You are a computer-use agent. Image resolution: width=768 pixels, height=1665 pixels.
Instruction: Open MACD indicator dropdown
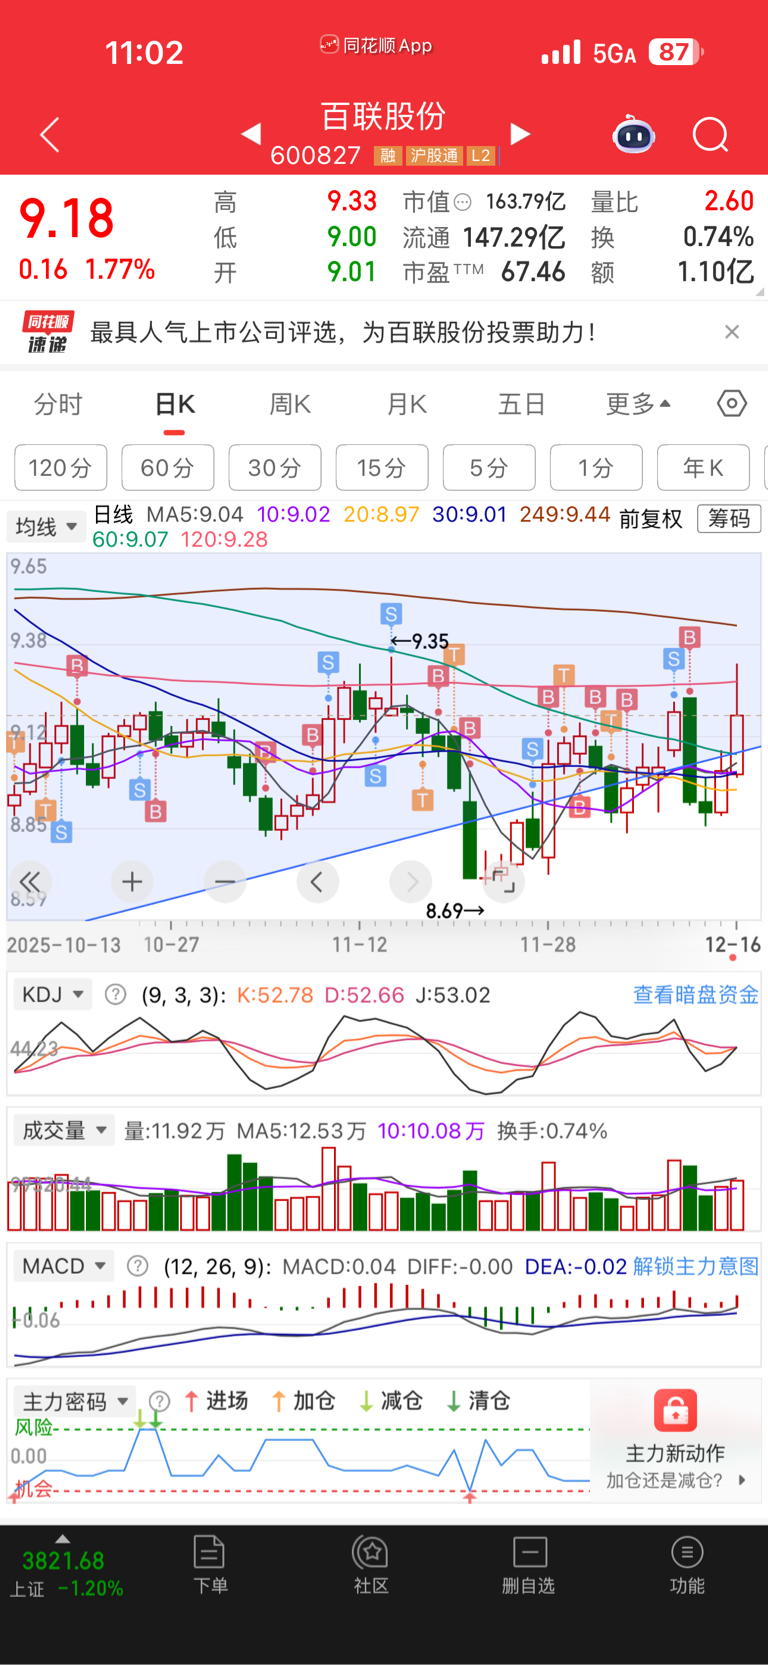(x=64, y=1267)
